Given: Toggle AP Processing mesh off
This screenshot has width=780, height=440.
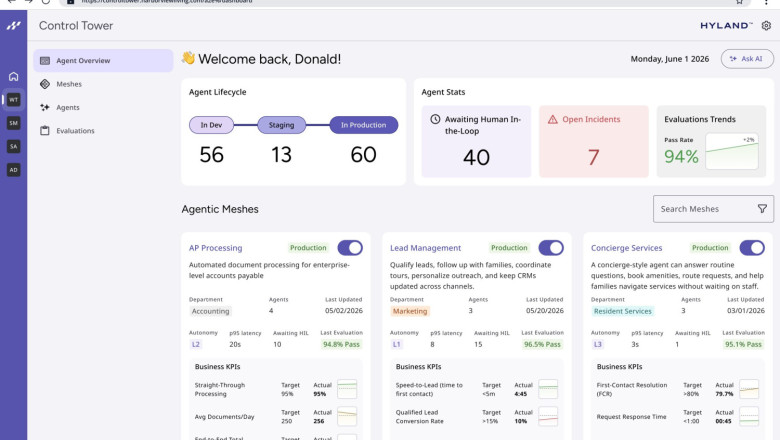Looking at the screenshot, I should (350, 248).
